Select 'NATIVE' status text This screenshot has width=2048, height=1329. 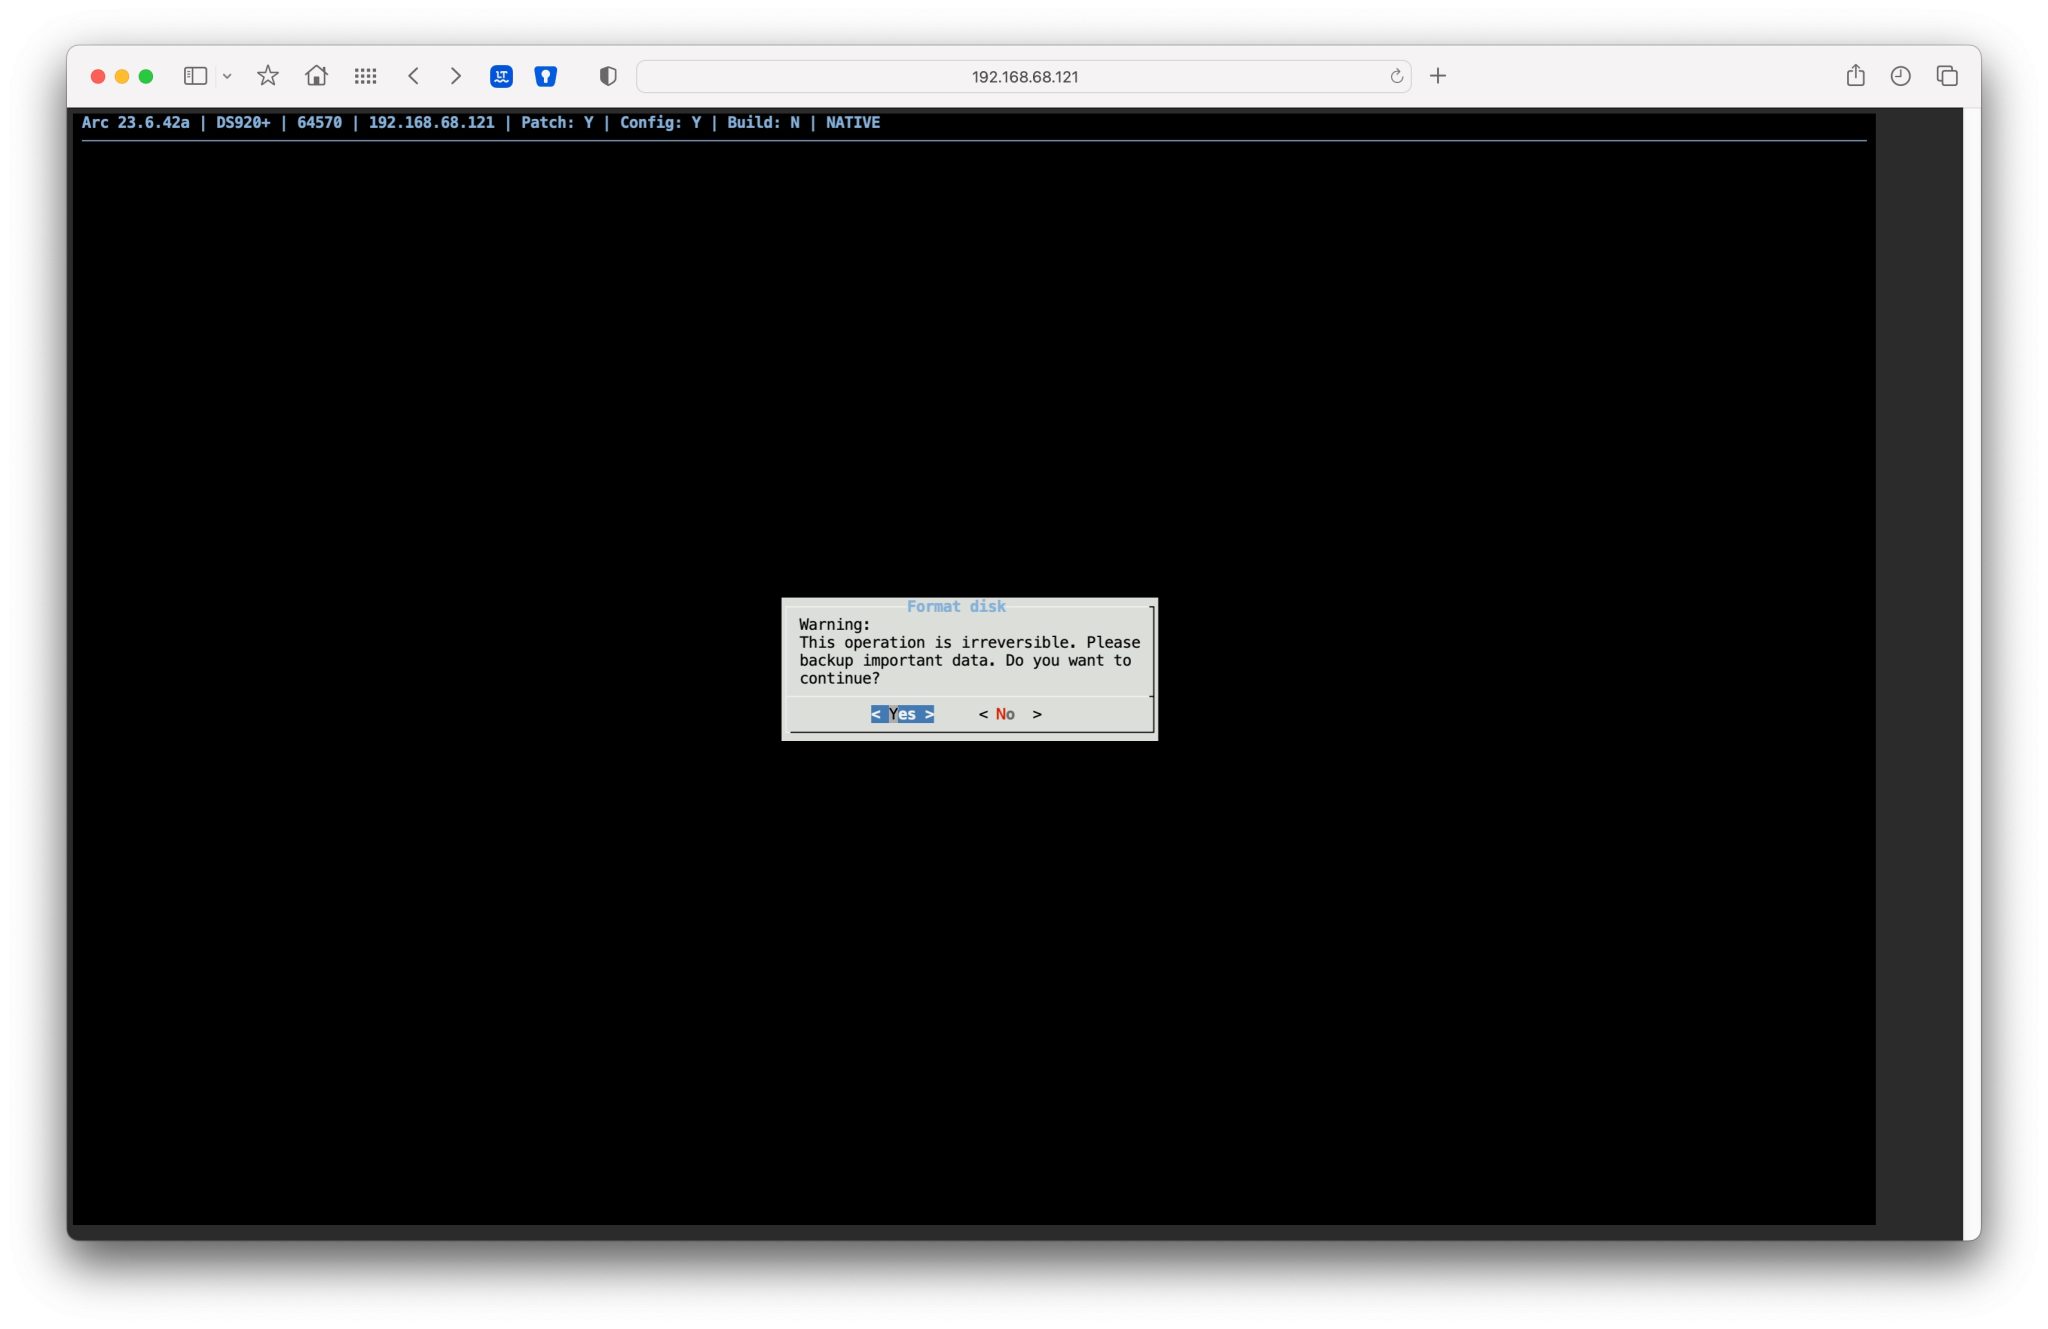coord(853,122)
